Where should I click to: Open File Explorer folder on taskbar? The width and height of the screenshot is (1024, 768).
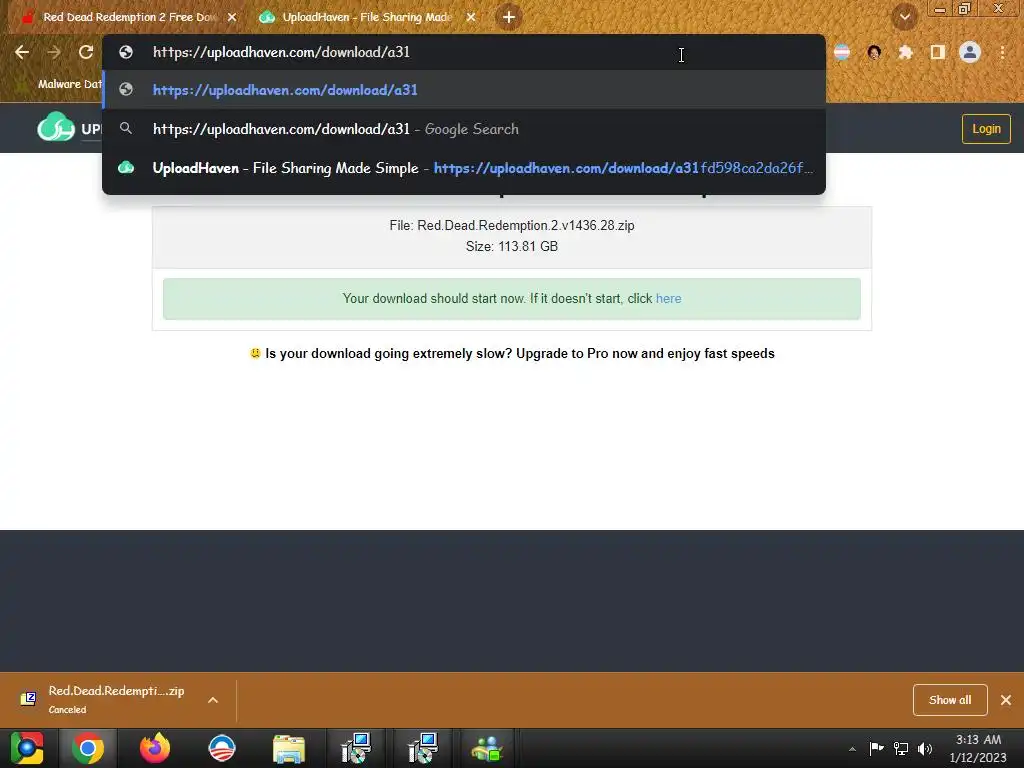tap(289, 748)
